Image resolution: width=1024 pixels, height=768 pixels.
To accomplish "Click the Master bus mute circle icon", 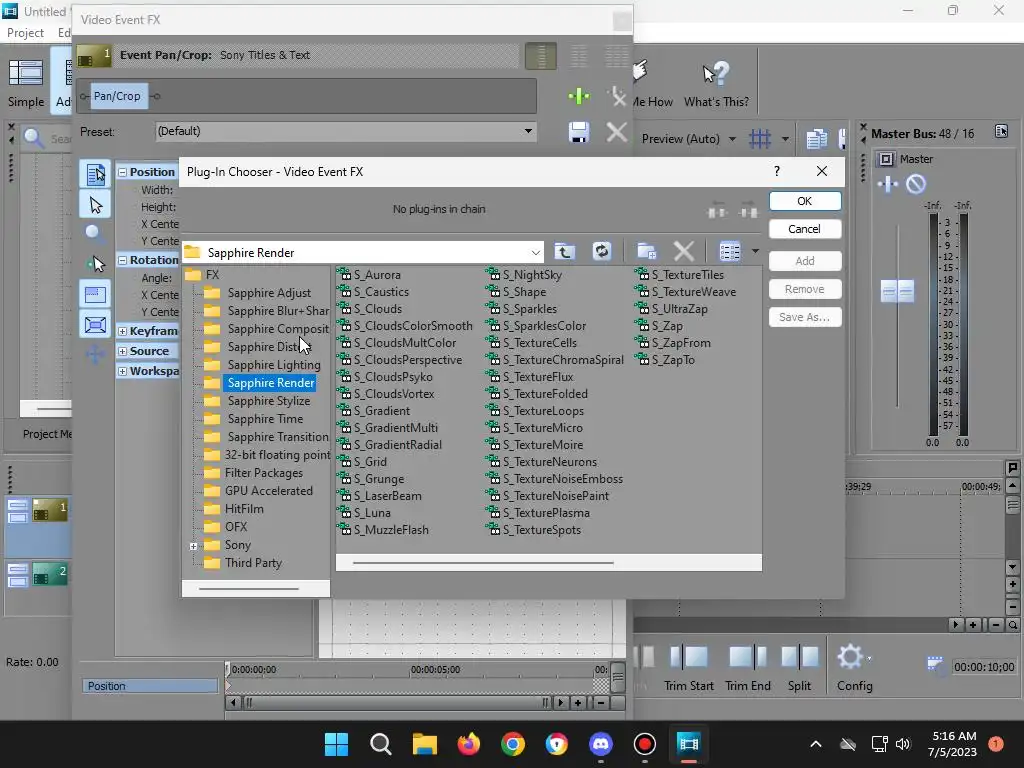I will tap(916, 185).
